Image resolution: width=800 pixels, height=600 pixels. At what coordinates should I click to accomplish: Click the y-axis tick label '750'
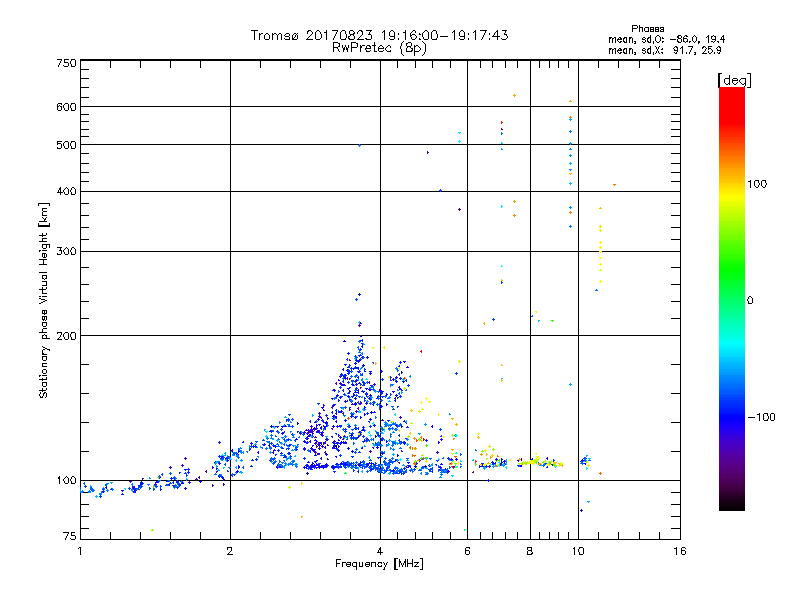click(66, 63)
